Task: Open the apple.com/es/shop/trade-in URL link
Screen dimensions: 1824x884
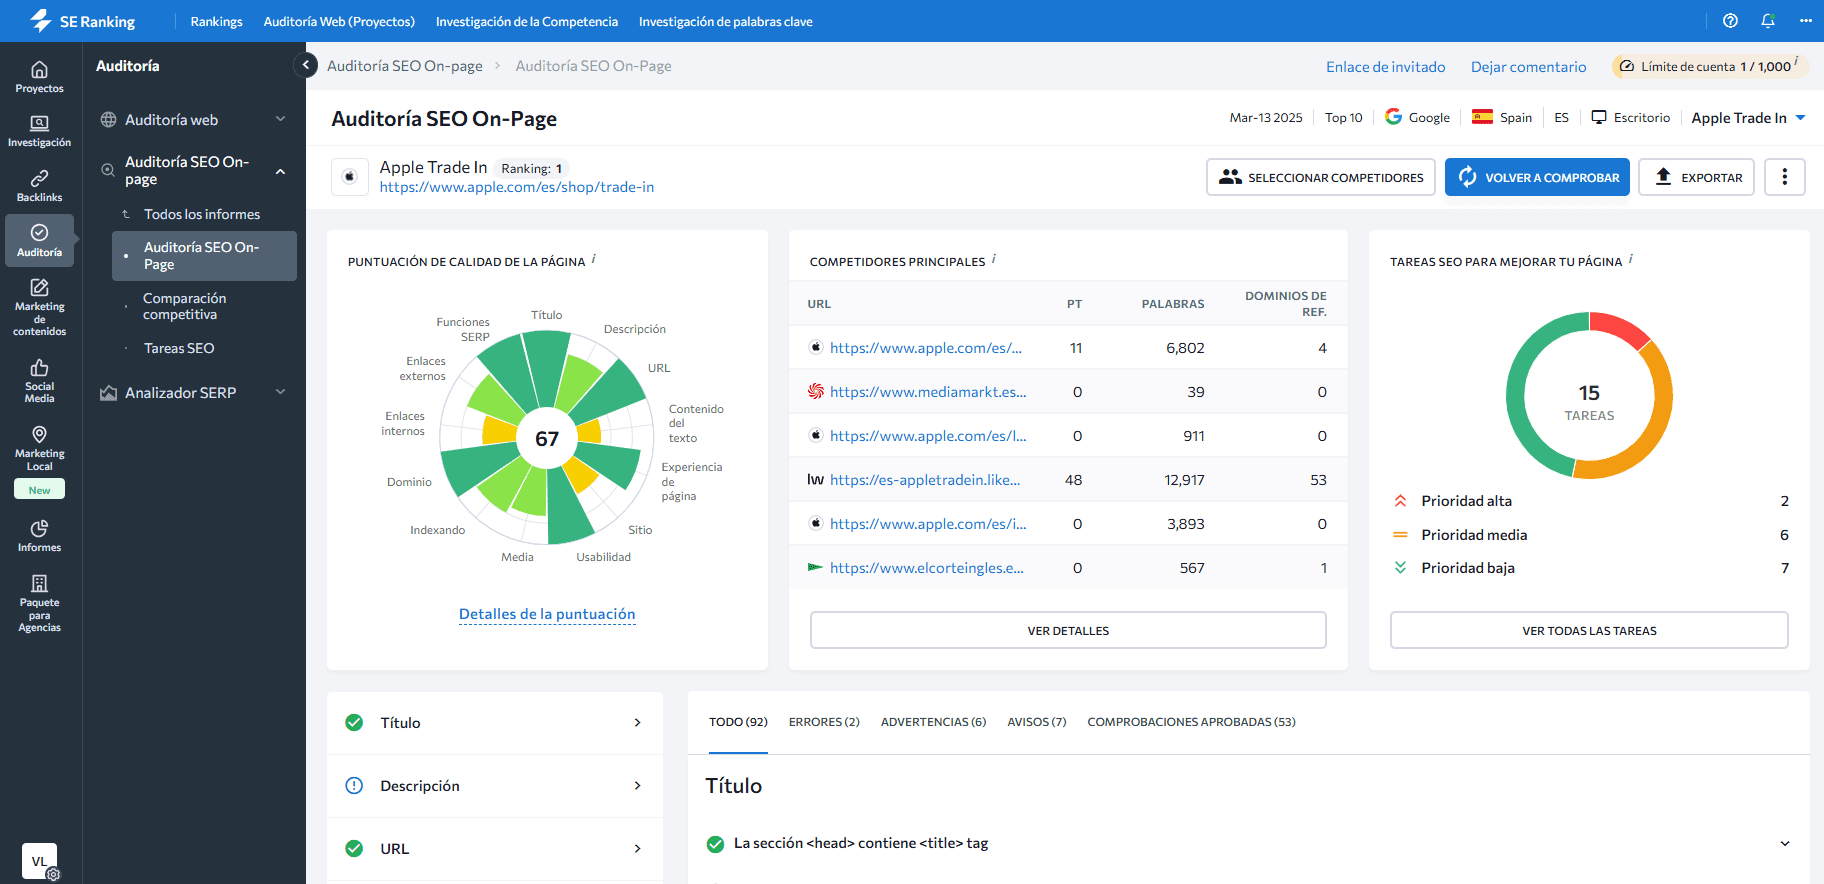Action: [x=517, y=187]
